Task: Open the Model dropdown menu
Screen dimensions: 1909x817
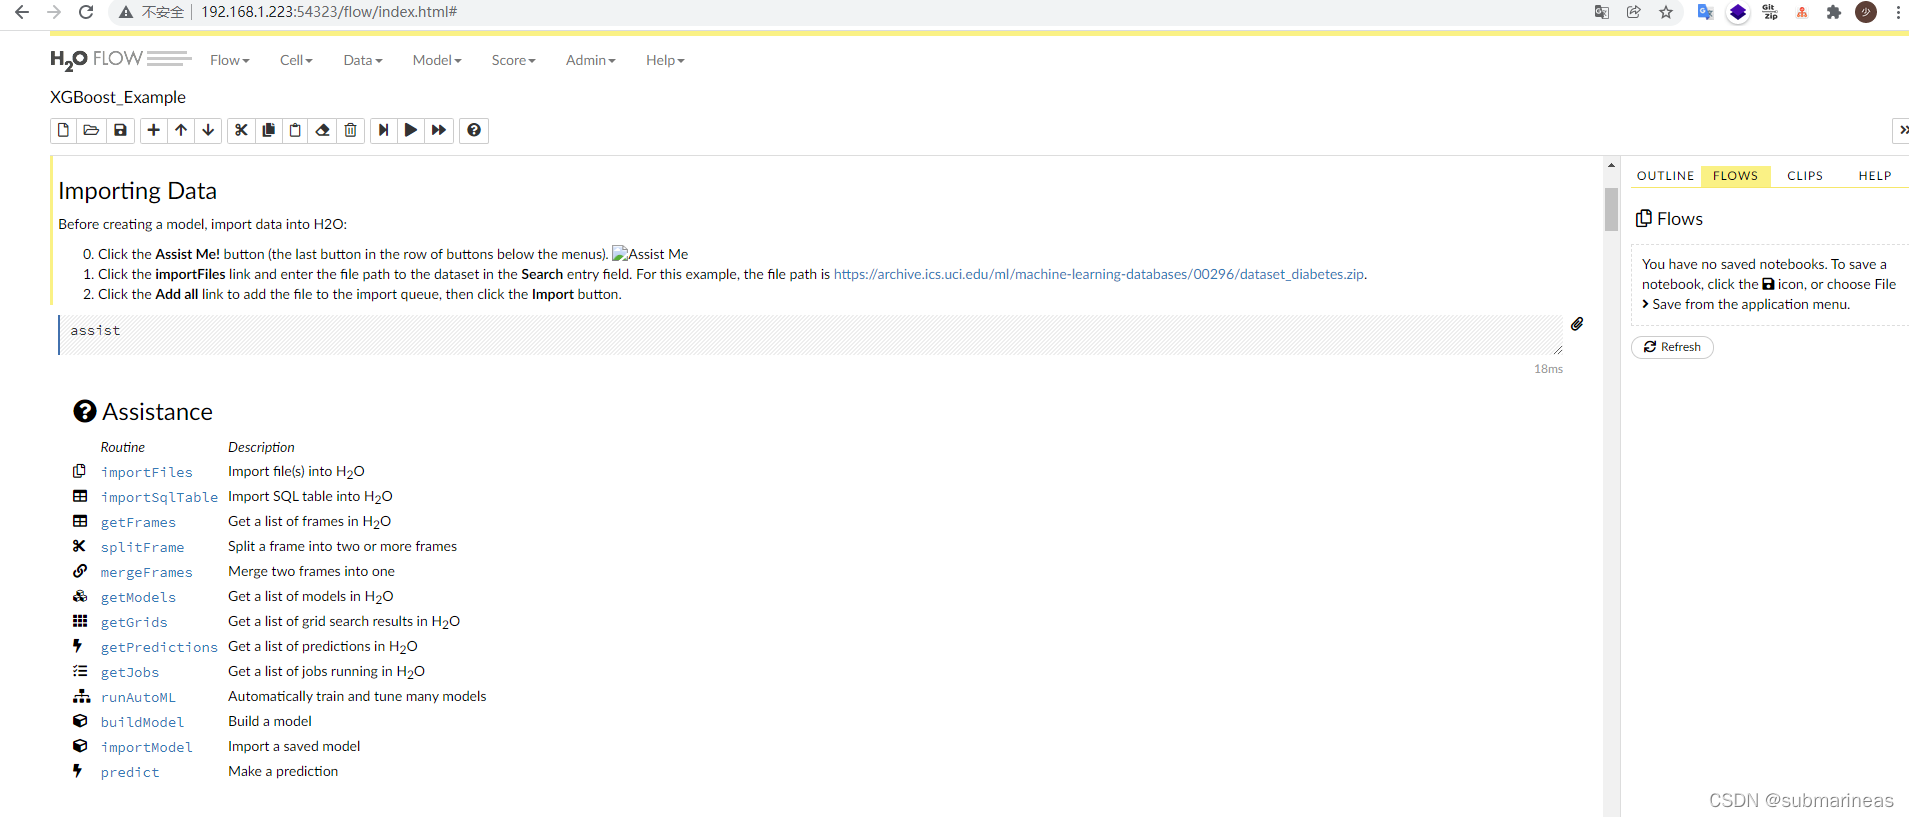Action: pyautogui.click(x=437, y=60)
